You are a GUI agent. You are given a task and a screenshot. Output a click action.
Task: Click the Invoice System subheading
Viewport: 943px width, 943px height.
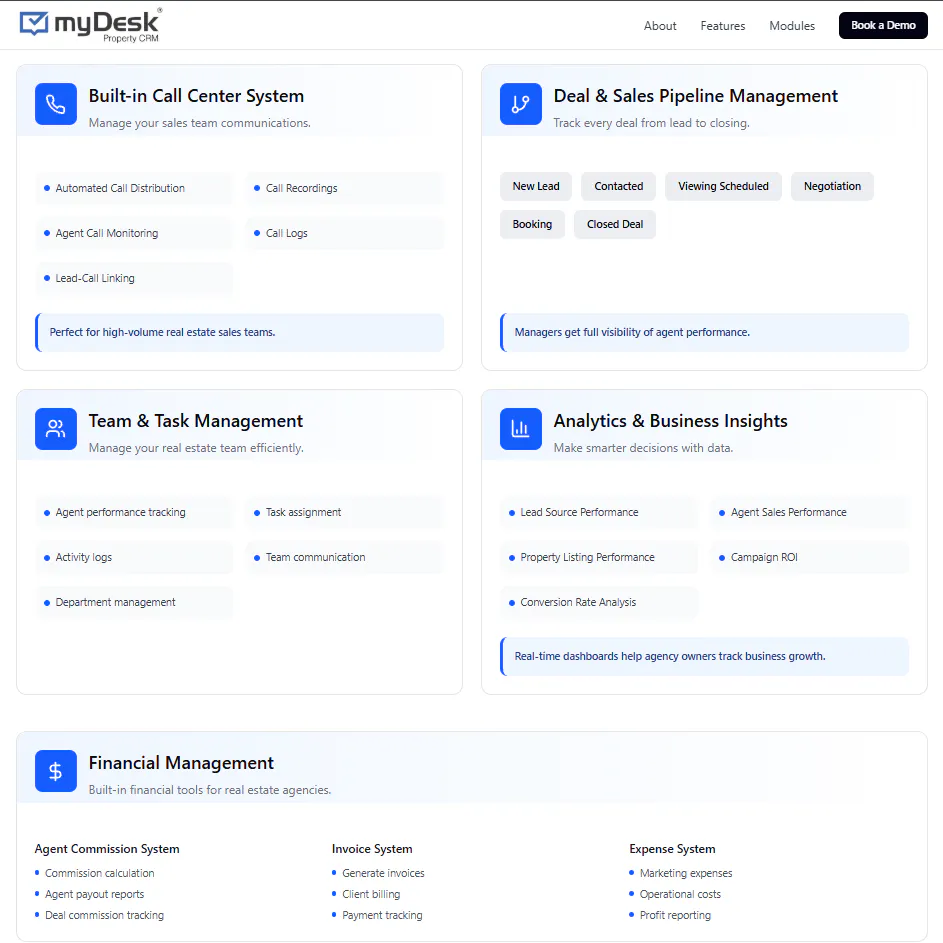[372, 849]
